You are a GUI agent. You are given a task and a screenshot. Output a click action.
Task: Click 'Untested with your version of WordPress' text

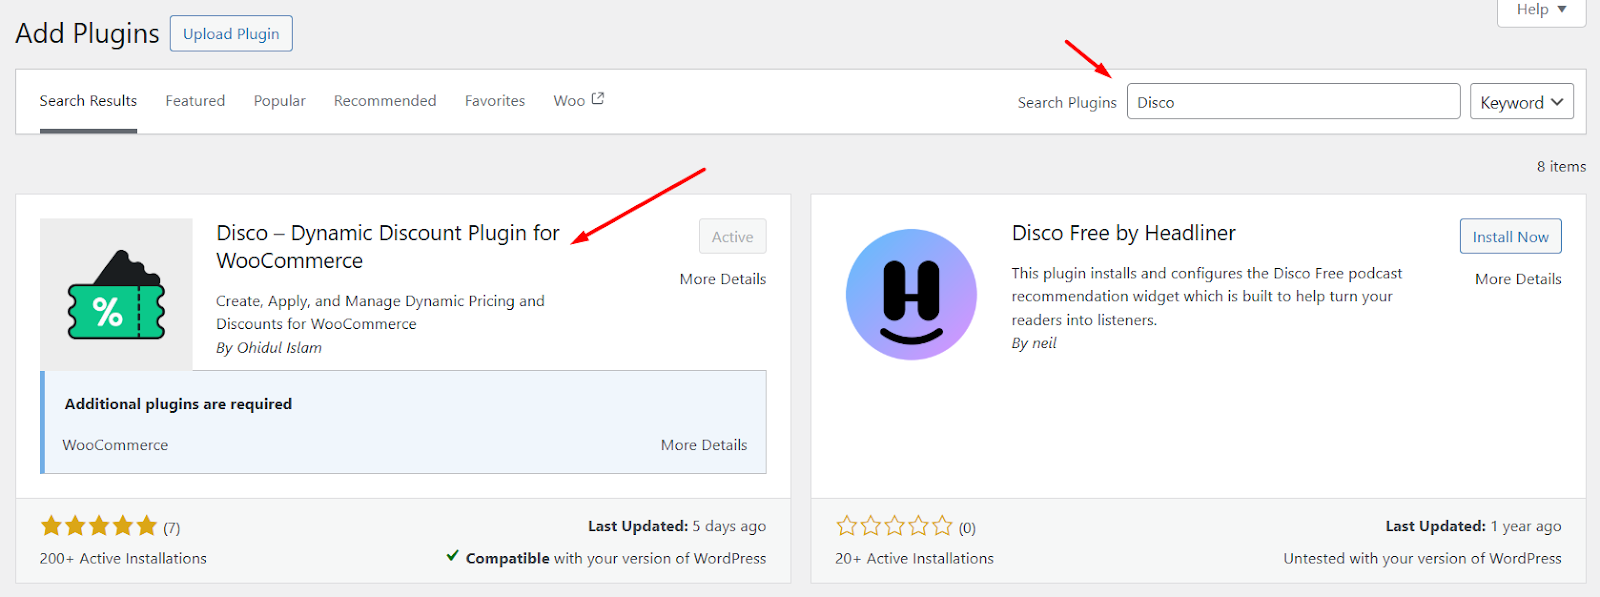click(1422, 558)
